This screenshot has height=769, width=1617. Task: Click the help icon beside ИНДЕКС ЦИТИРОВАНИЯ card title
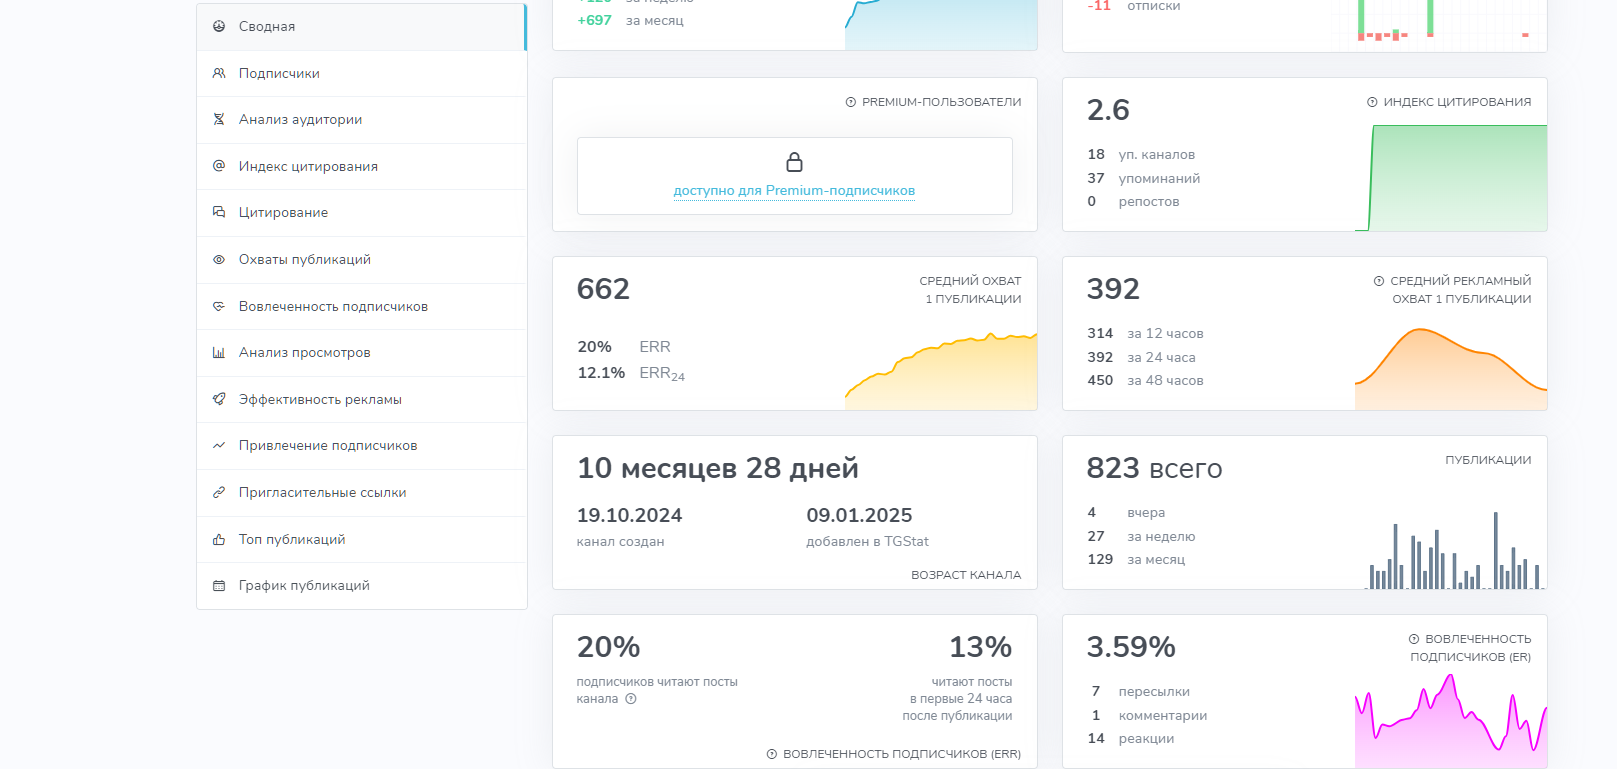pos(1372,102)
